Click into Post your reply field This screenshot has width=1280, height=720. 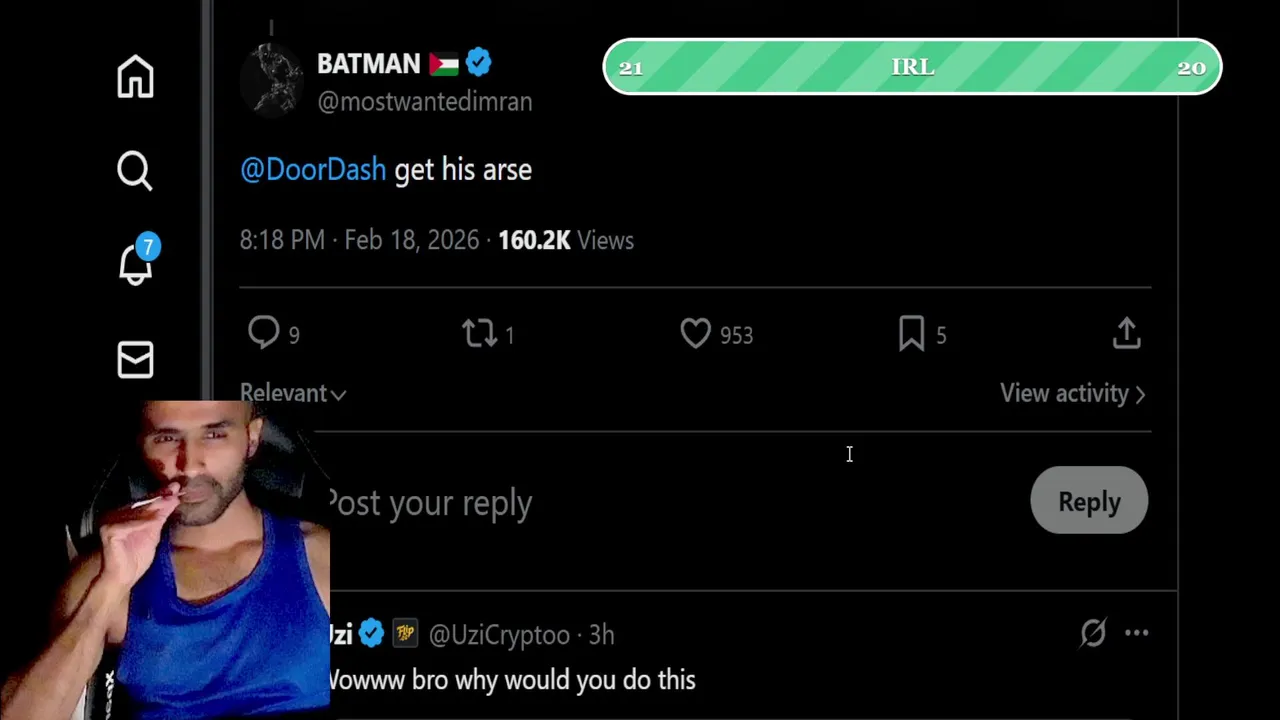point(600,502)
